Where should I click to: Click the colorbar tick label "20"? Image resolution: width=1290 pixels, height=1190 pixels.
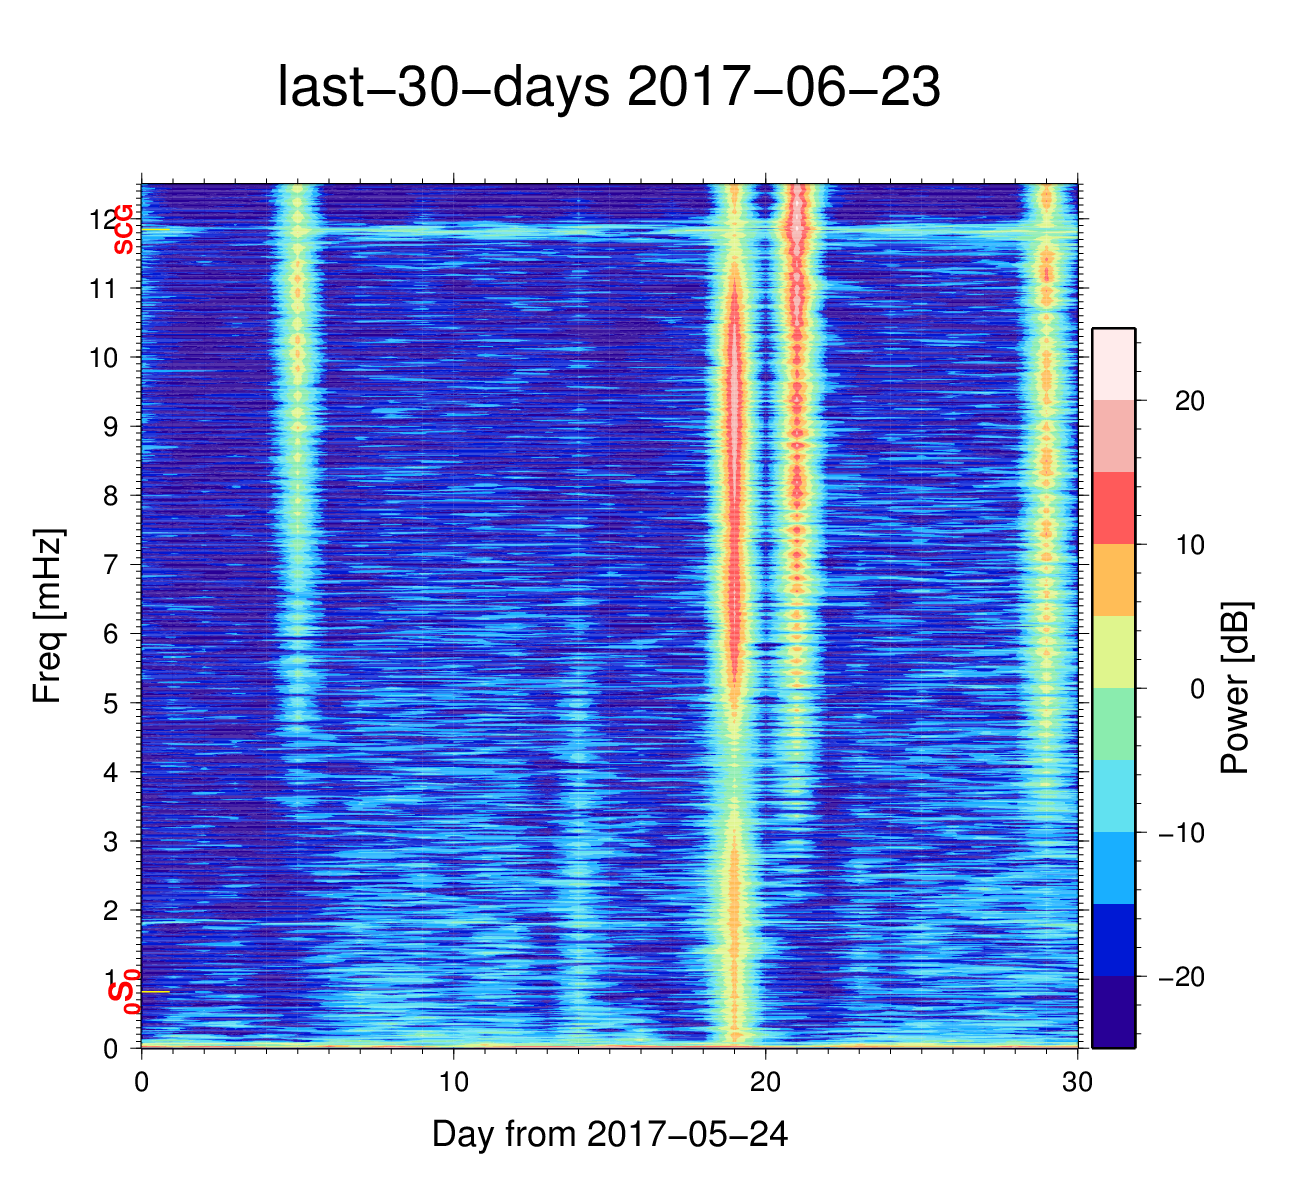(1189, 401)
